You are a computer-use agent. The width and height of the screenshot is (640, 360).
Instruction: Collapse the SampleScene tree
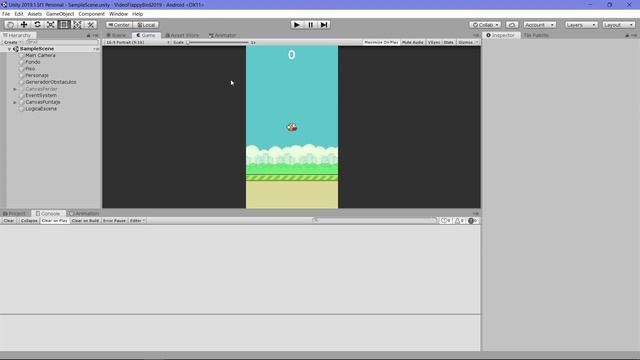9,49
